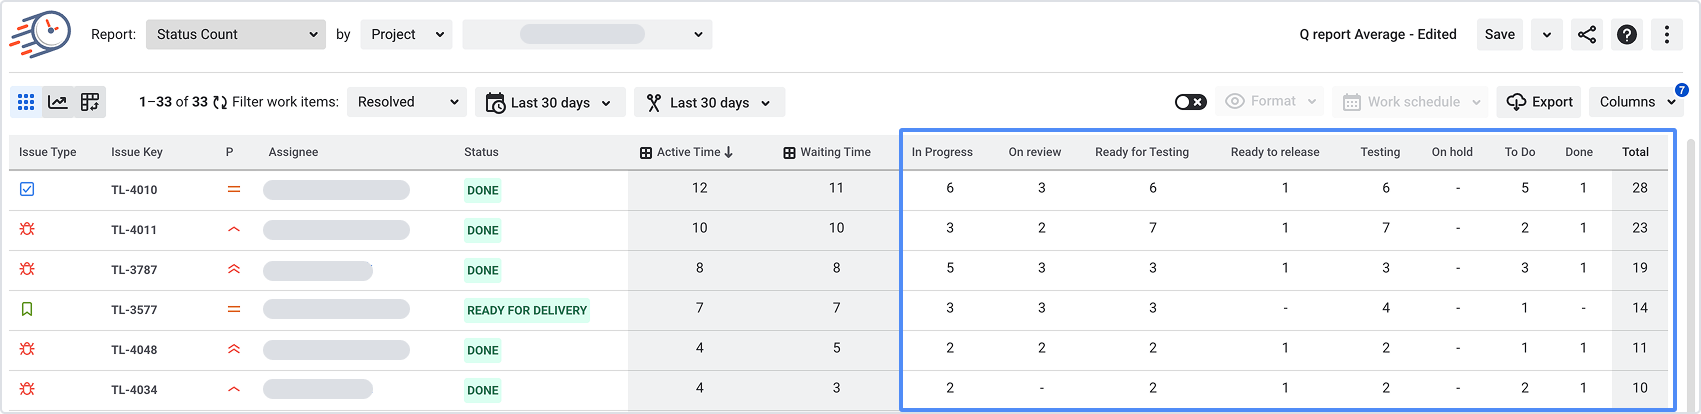The height and width of the screenshot is (414, 1701).
Task: Click the Issue Type column header
Action: click(47, 152)
